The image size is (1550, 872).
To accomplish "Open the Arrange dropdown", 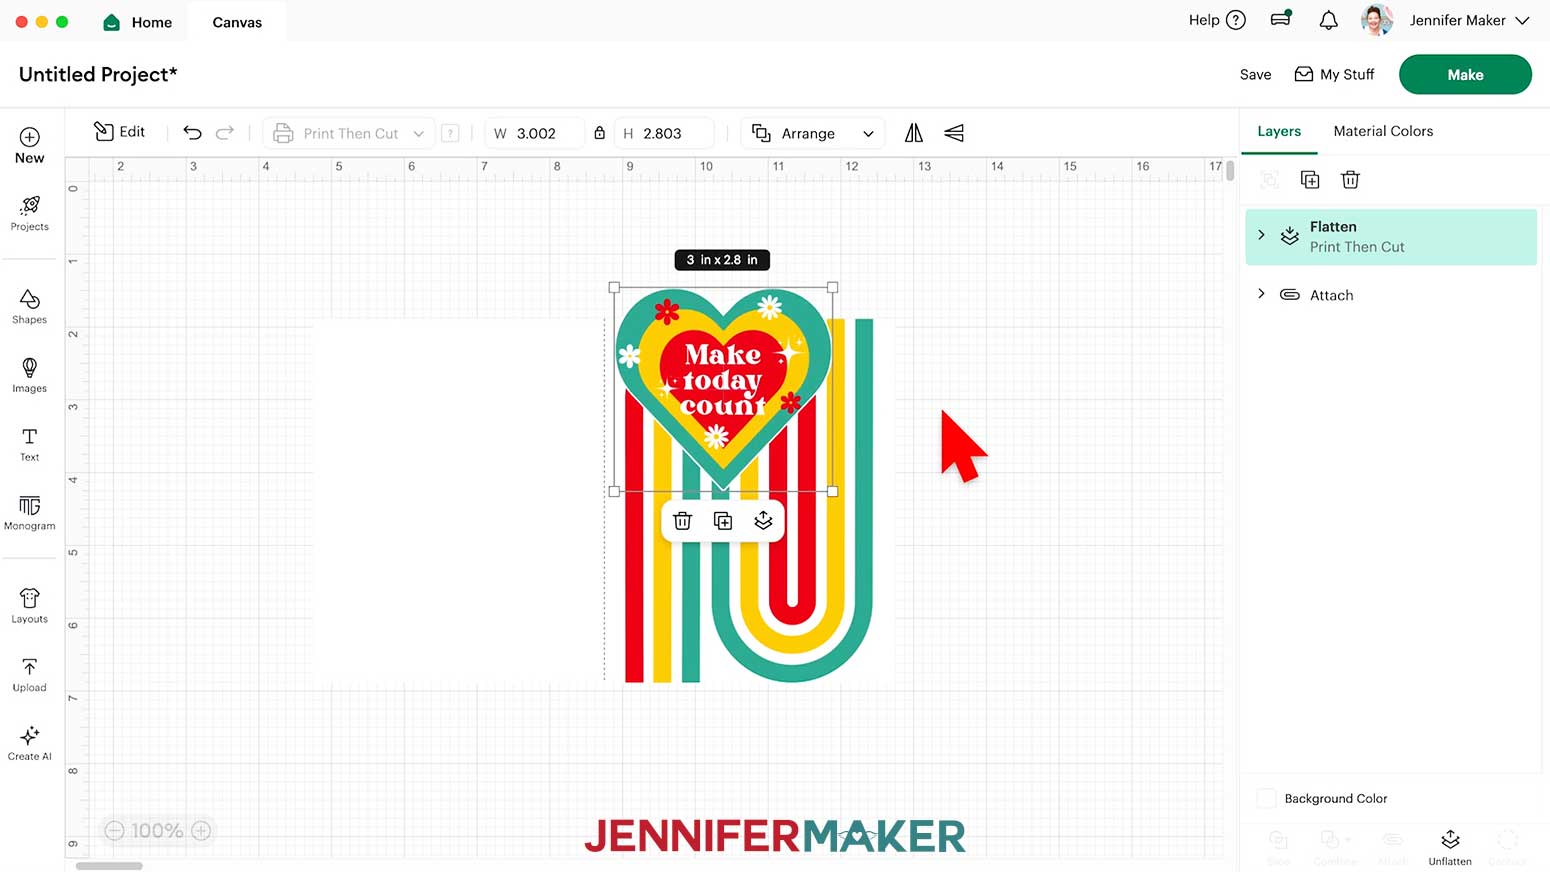I will (x=813, y=133).
